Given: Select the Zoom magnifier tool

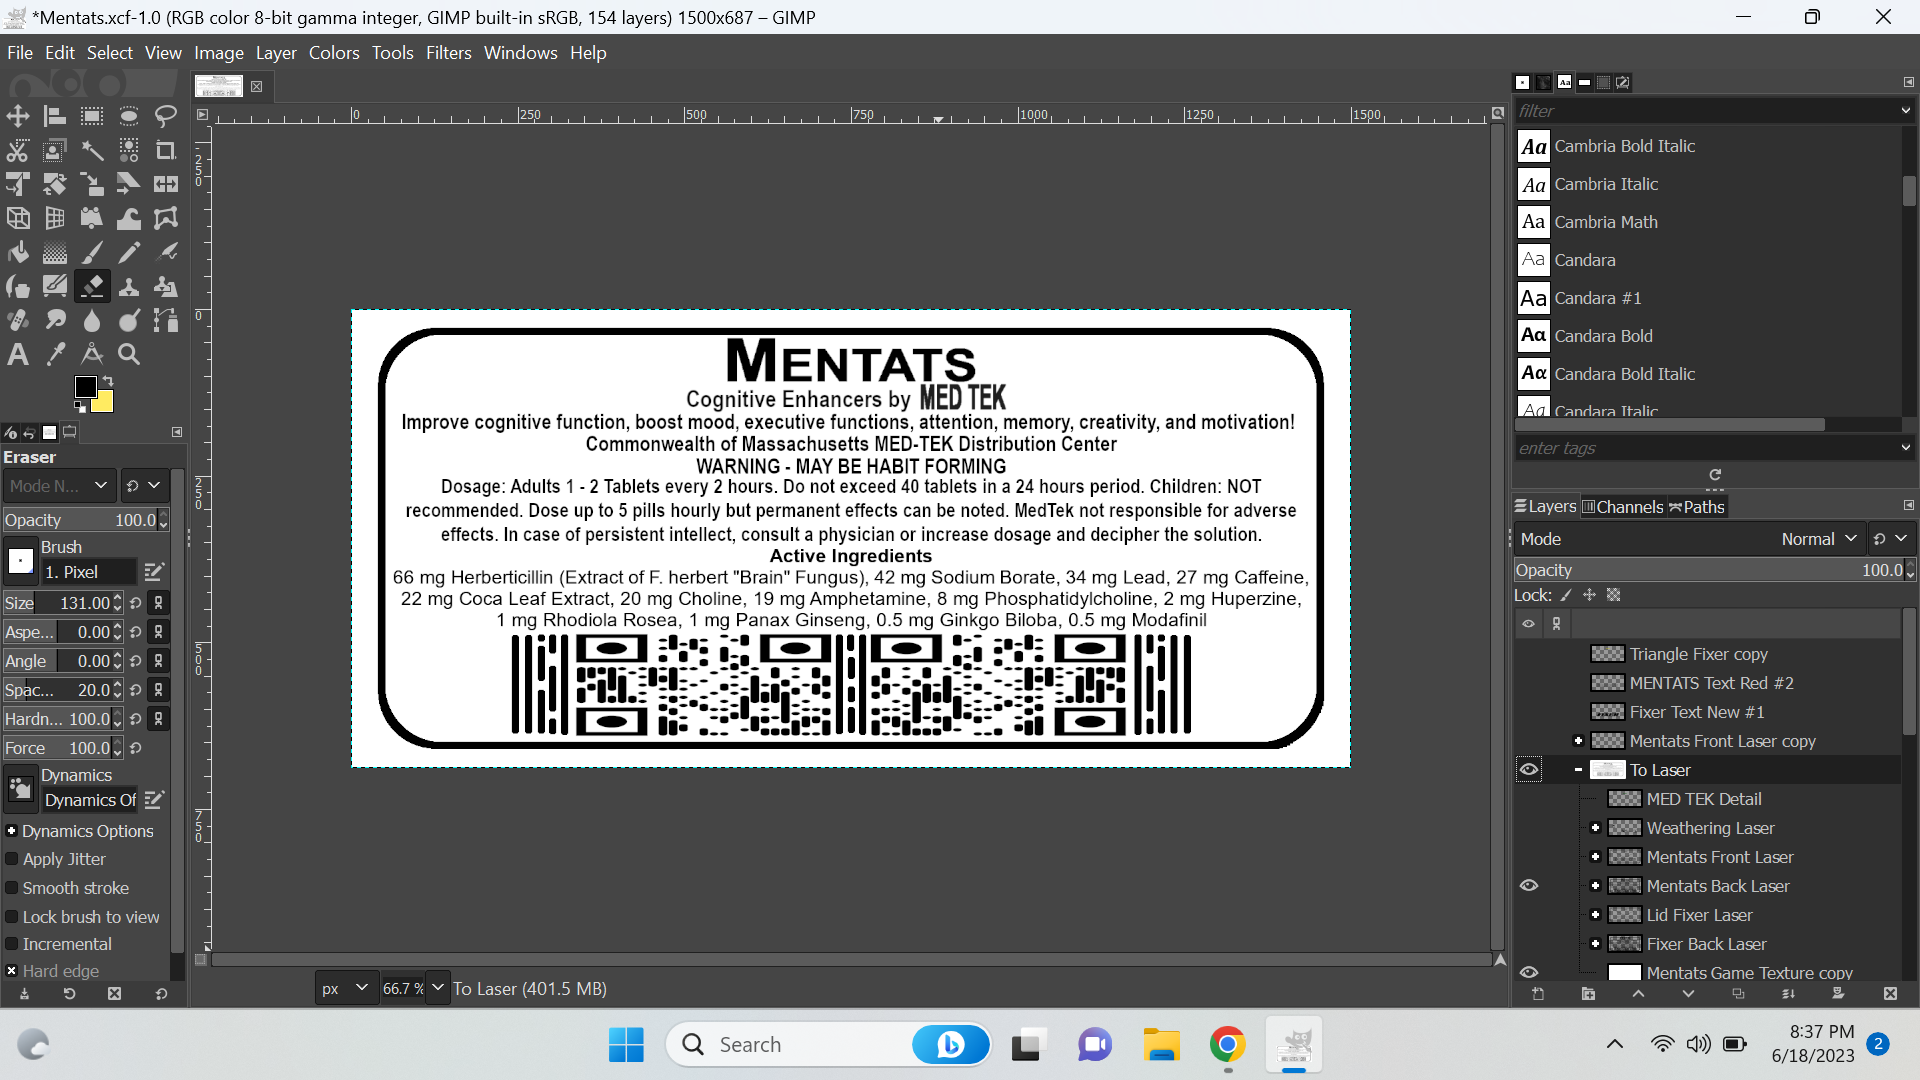Looking at the screenshot, I should [x=129, y=354].
